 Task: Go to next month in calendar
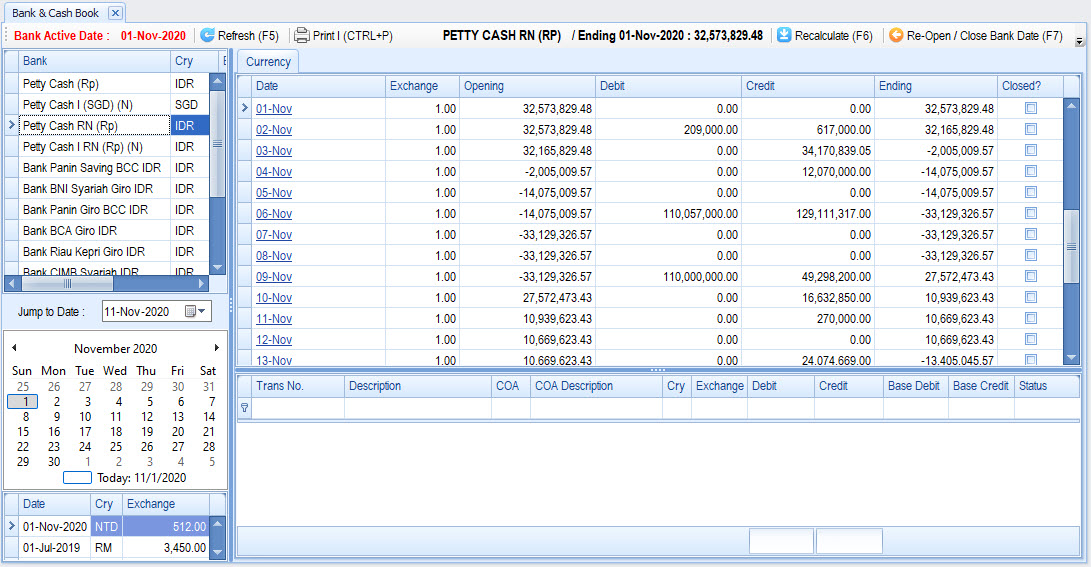click(x=217, y=348)
